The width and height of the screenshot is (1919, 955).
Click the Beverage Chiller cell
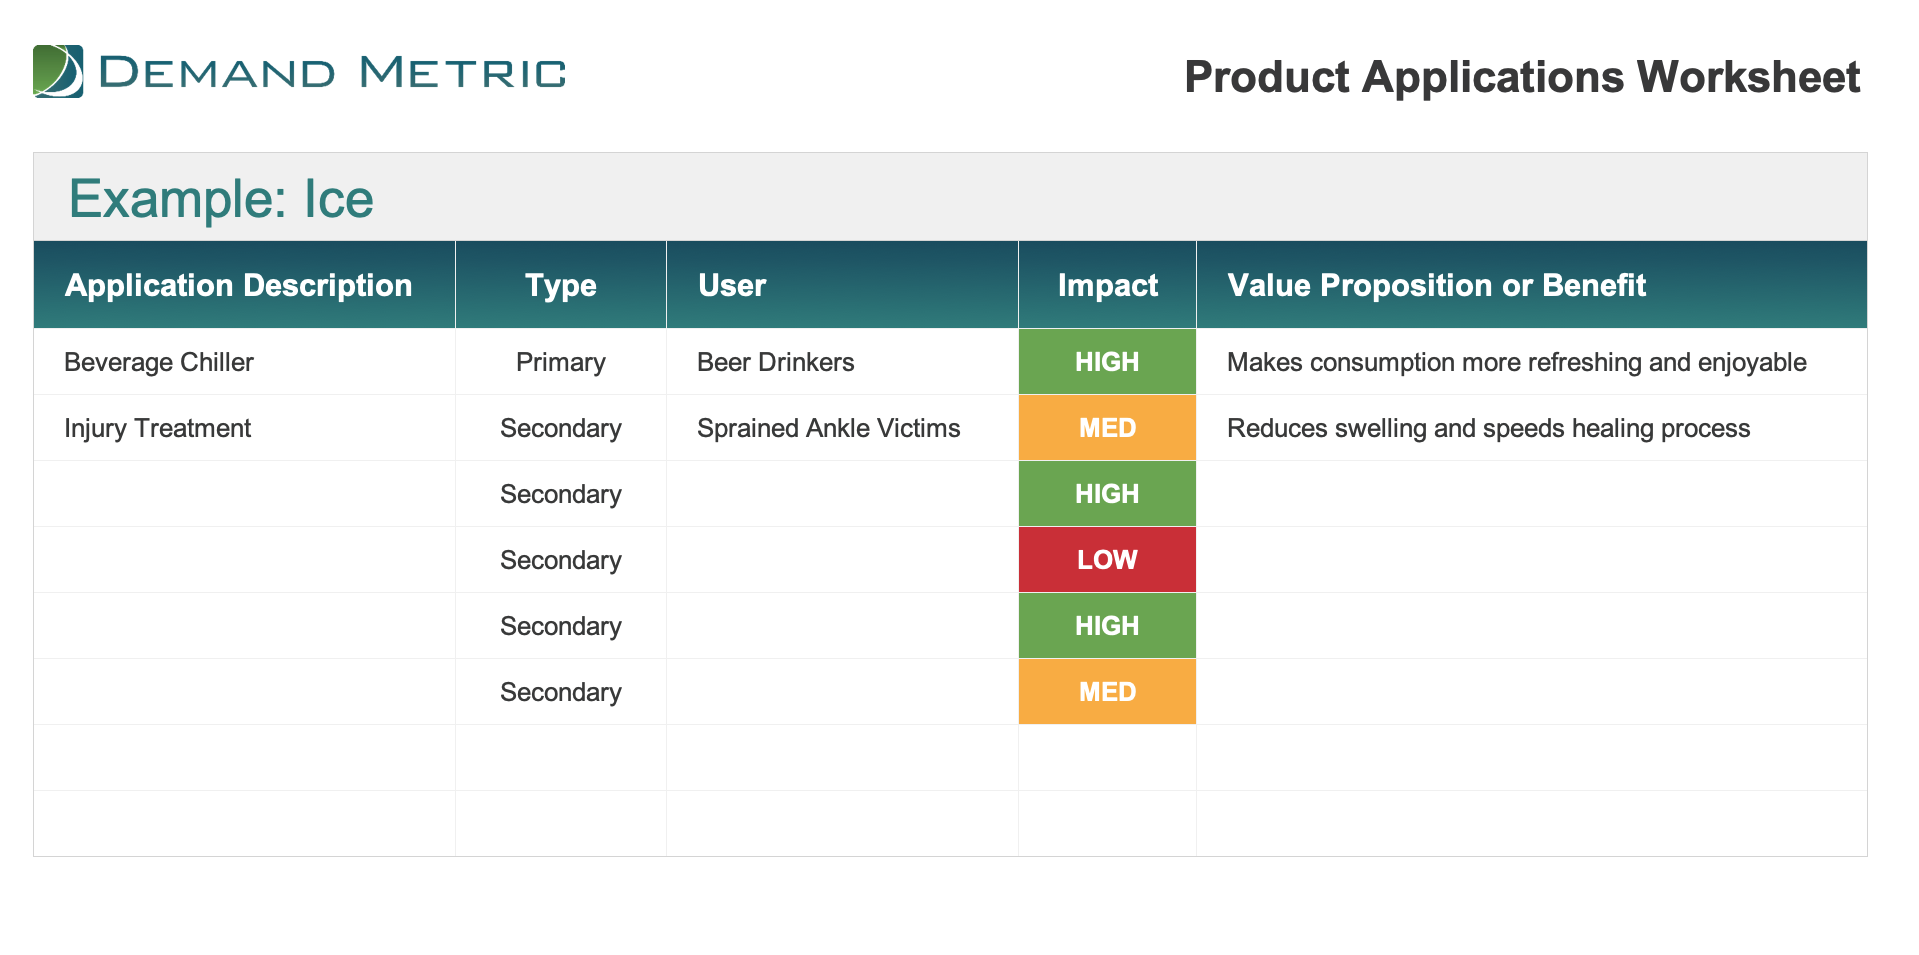click(245, 362)
